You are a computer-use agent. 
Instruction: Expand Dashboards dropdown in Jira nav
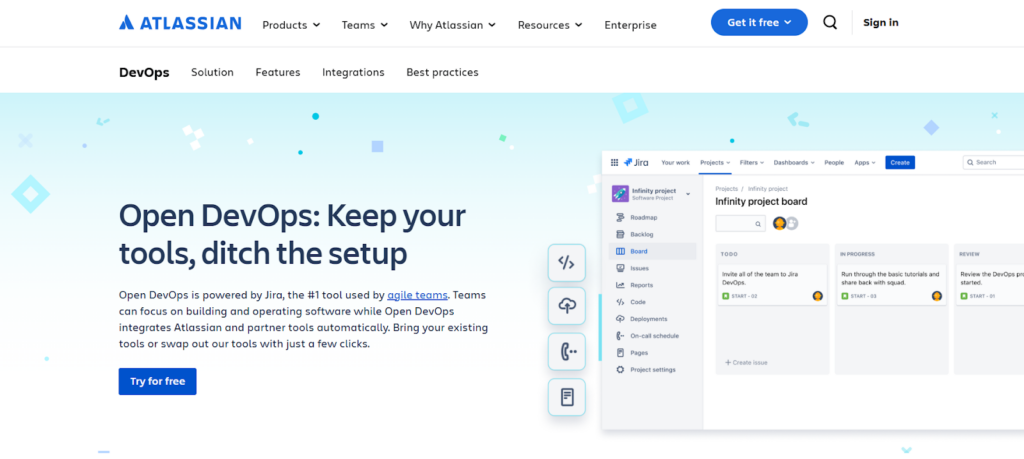point(795,163)
